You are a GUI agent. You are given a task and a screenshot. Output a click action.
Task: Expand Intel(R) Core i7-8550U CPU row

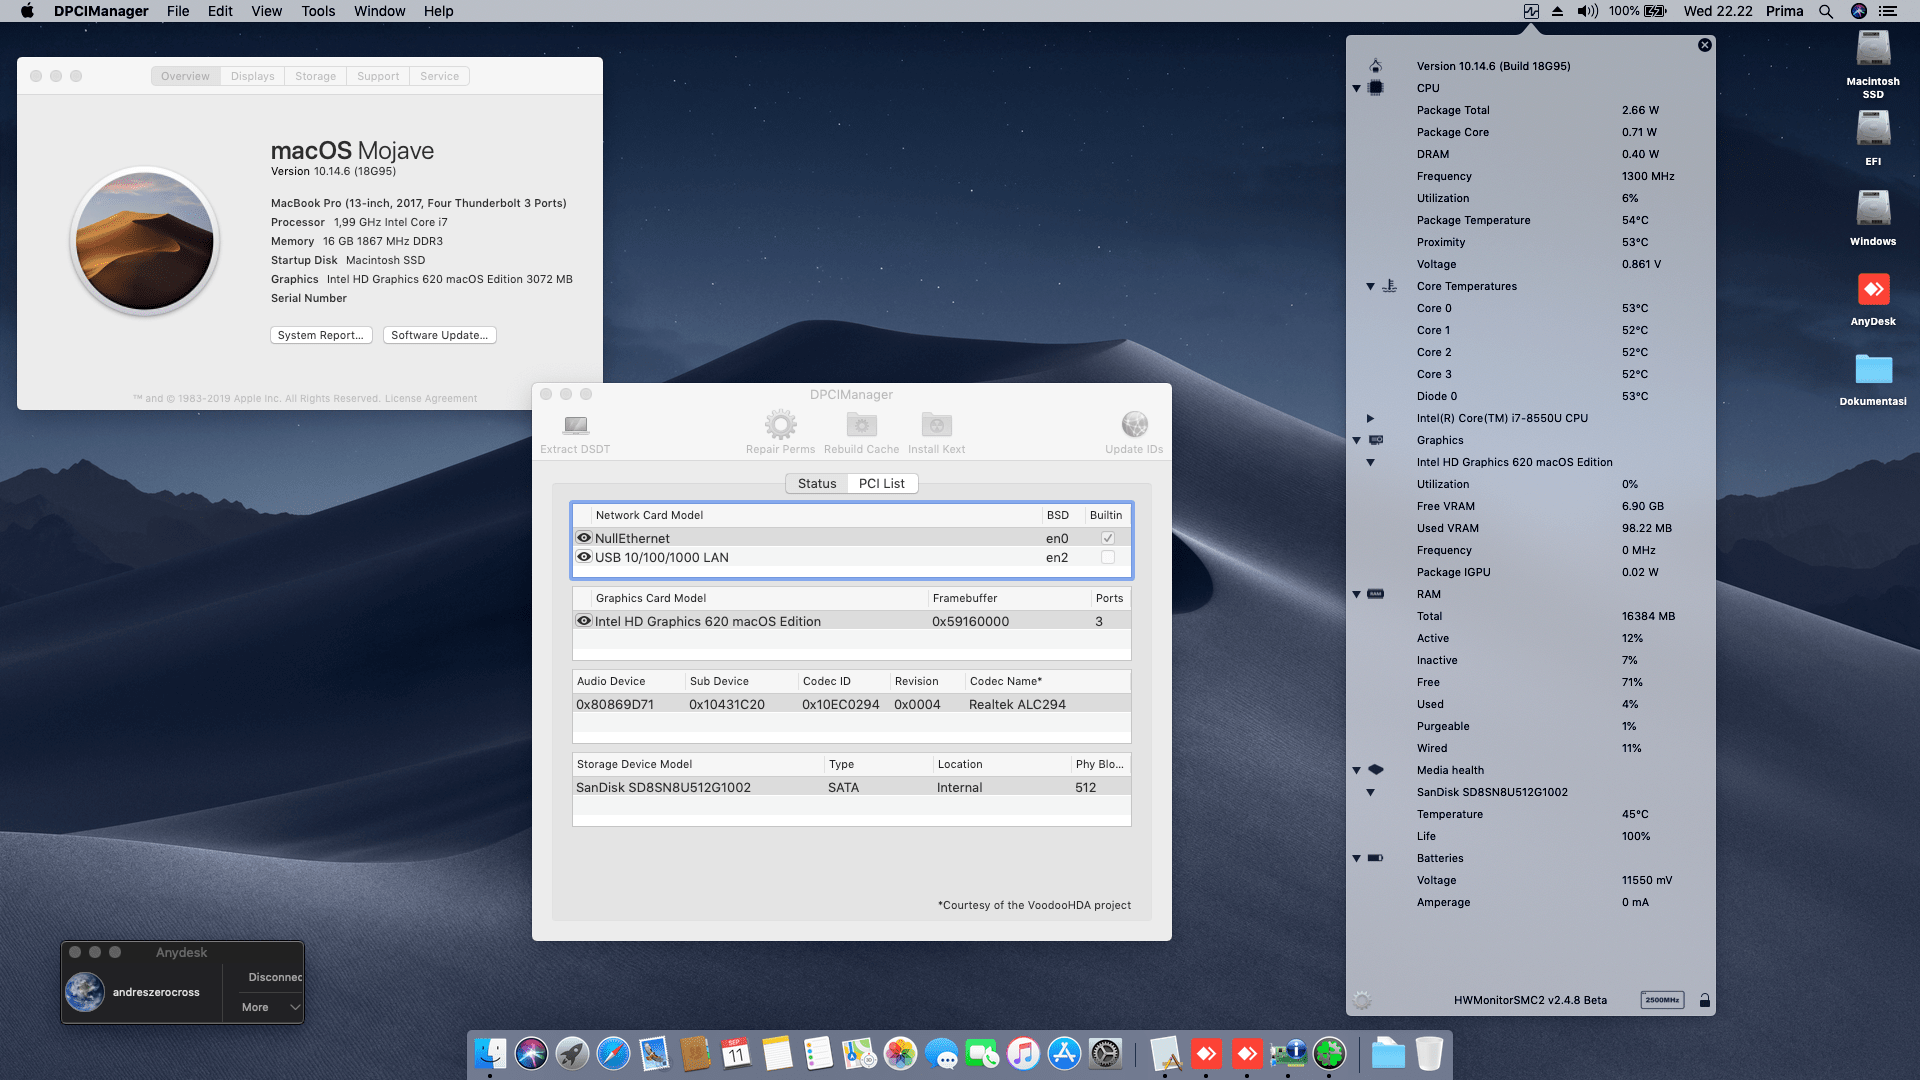[x=1370, y=418]
